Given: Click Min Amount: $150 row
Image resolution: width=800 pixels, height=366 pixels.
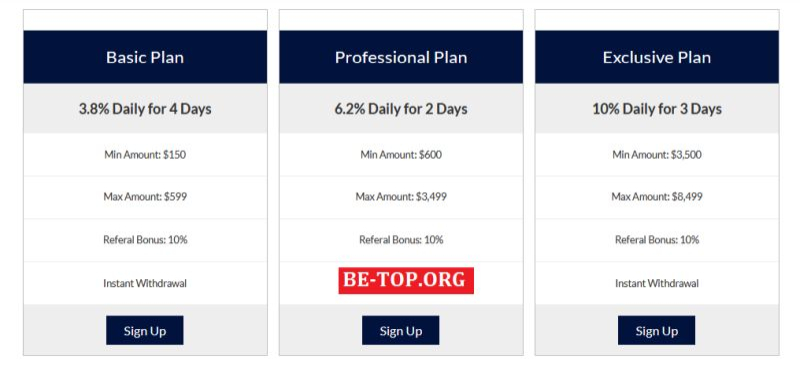Looking at the screenshot, I should point(145,155).
